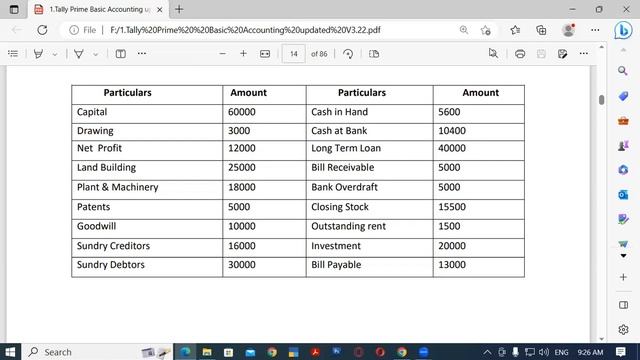Click the PDF vertical scrollbar thumb
Viewport: 640px width, 360px height.
(601, 100)
